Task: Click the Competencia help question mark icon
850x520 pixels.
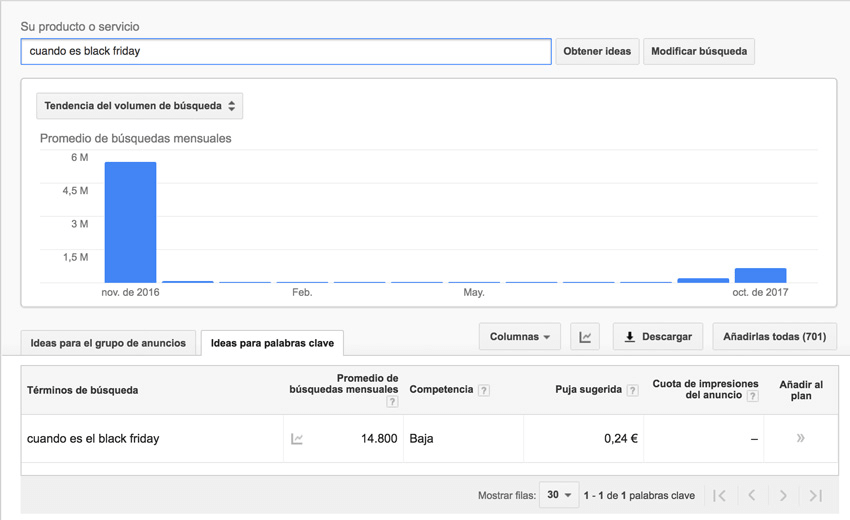Action: pos(484,390)
